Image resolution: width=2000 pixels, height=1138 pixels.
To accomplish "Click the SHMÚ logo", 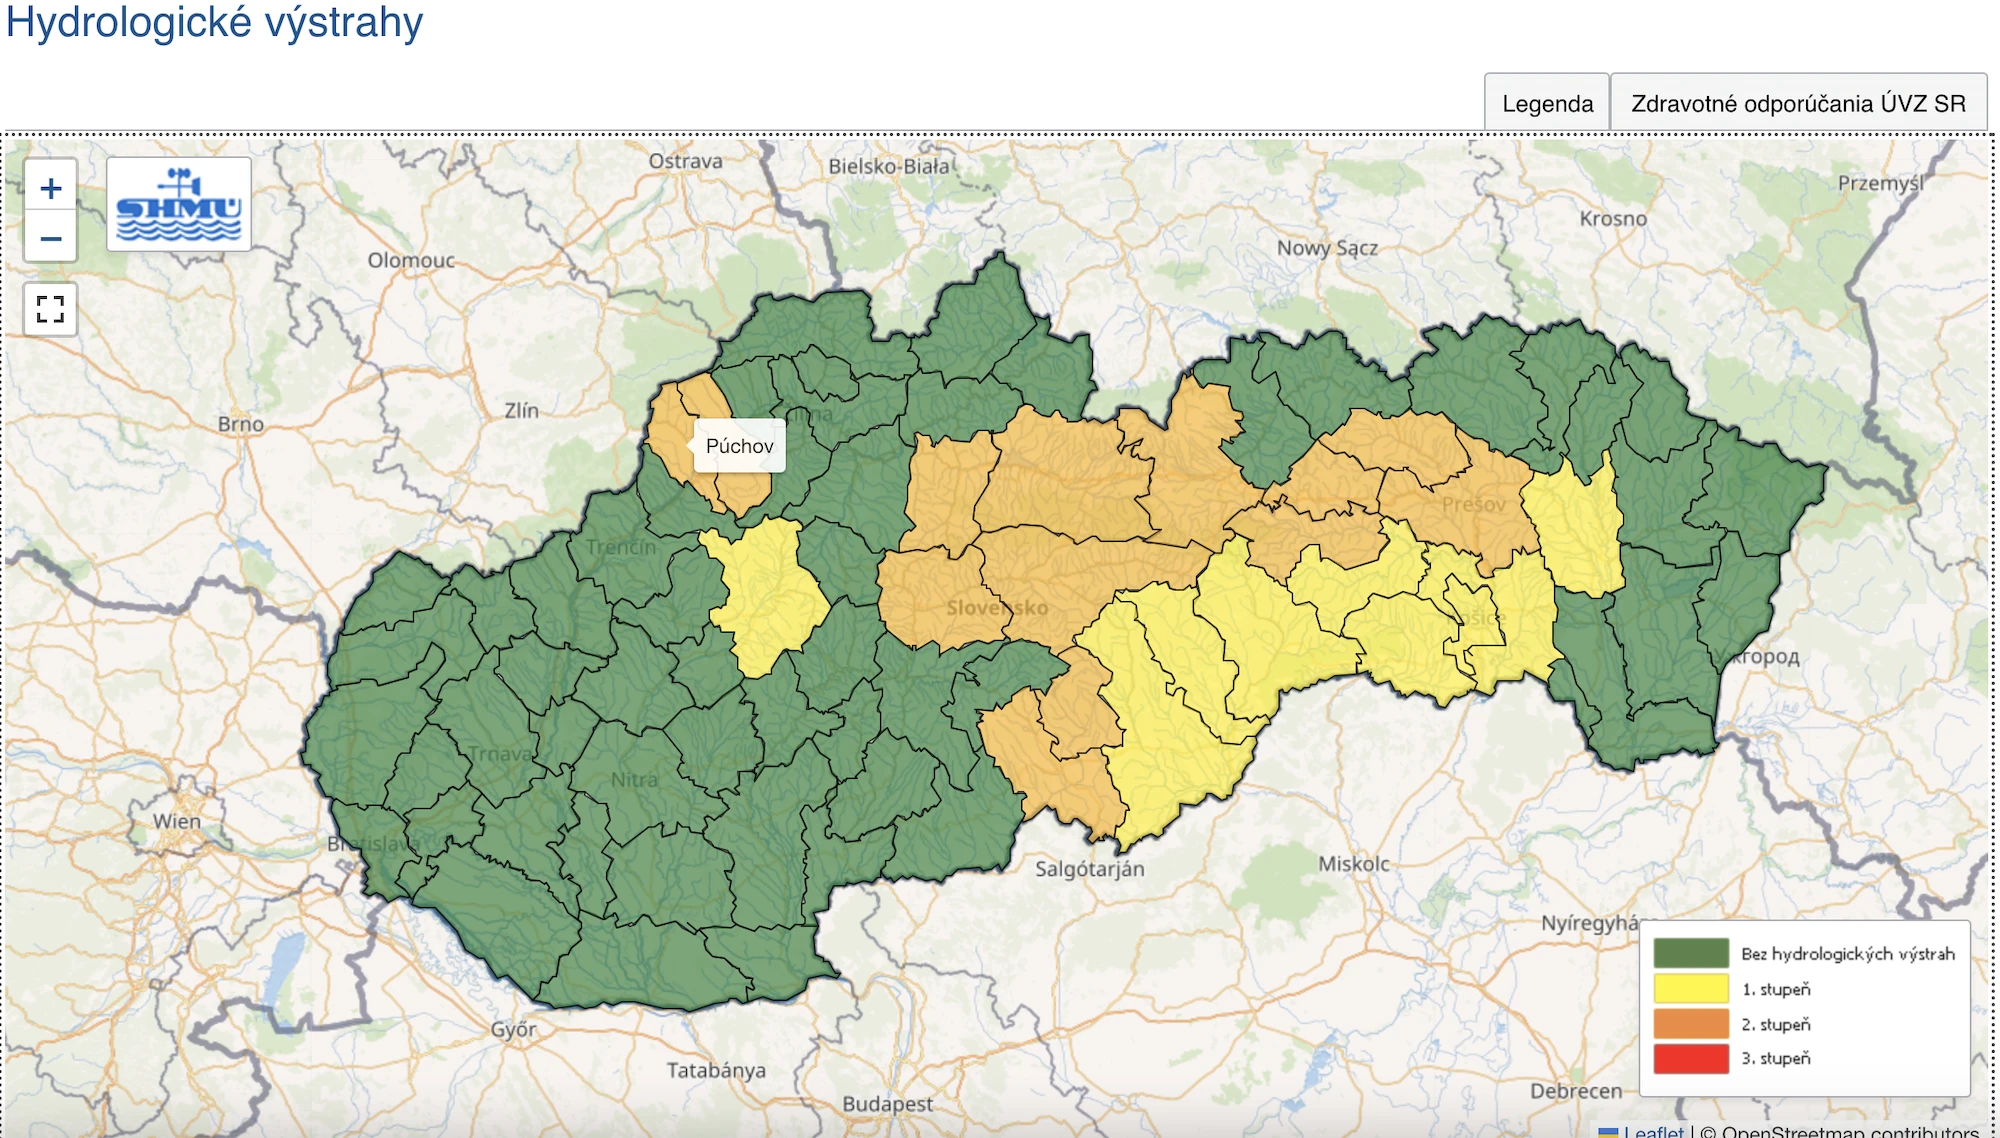I will coord(179,205).
